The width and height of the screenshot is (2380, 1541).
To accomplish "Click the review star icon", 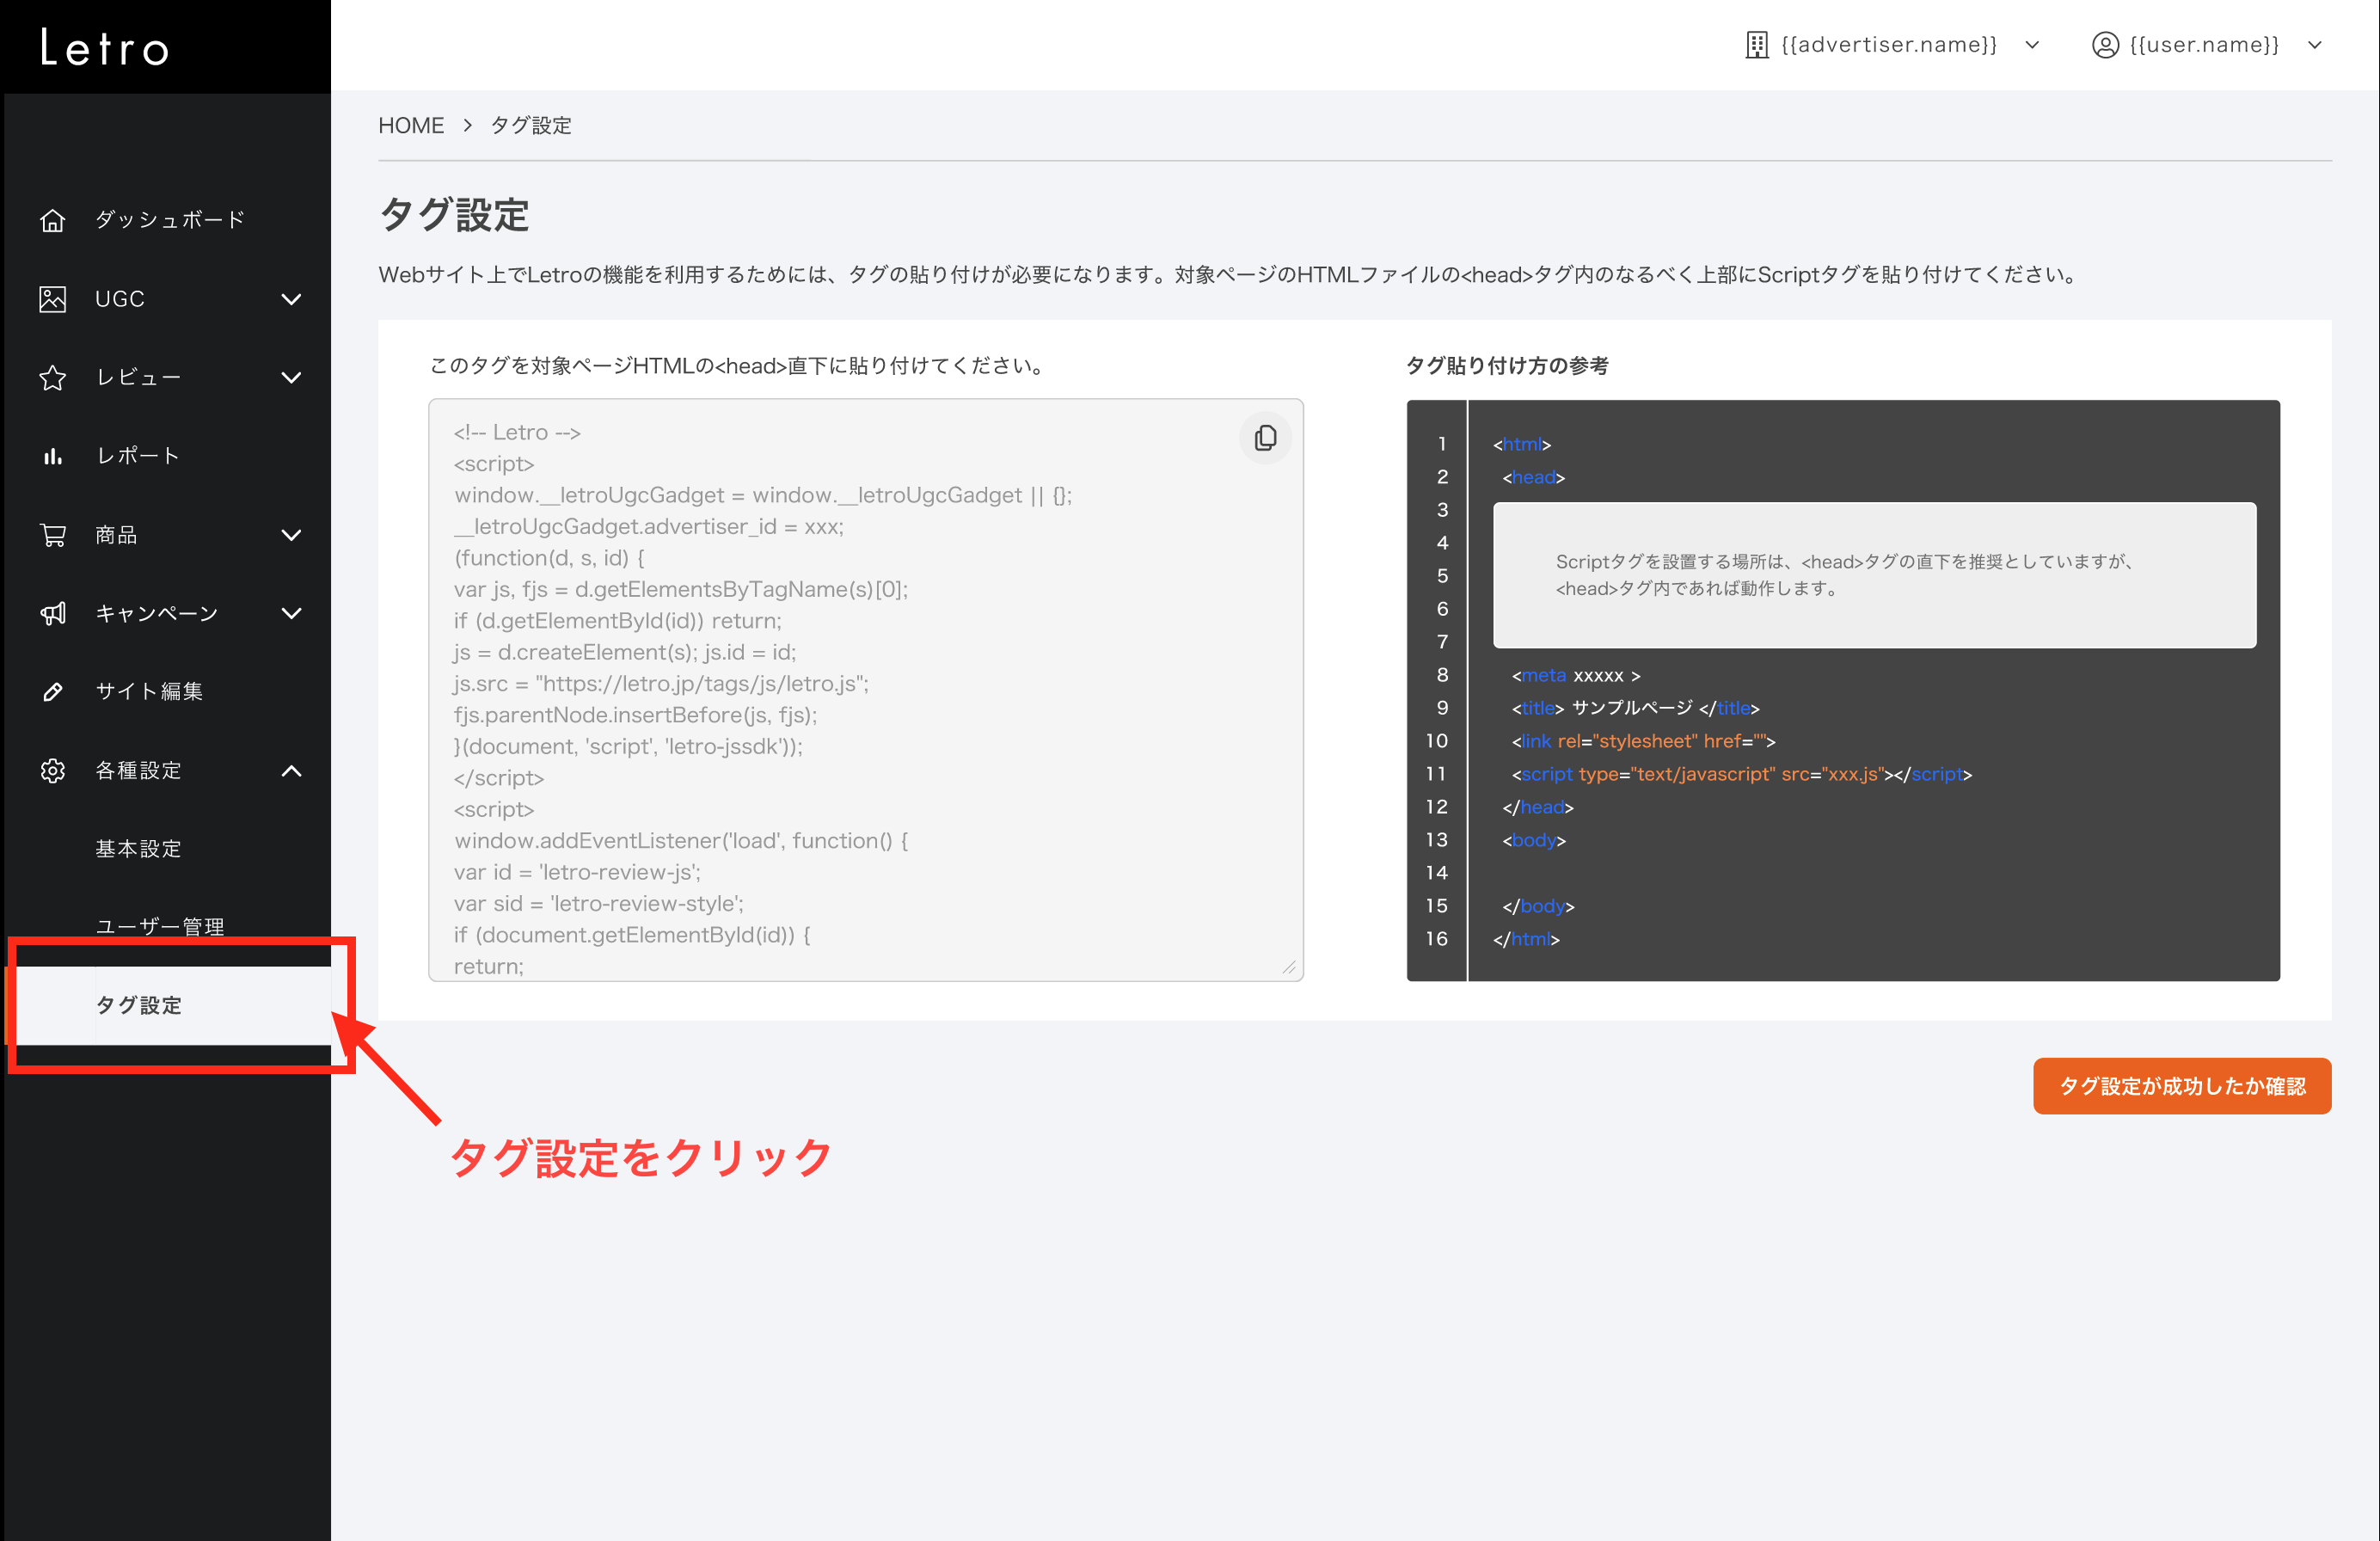I will click(x=53, y=378).
